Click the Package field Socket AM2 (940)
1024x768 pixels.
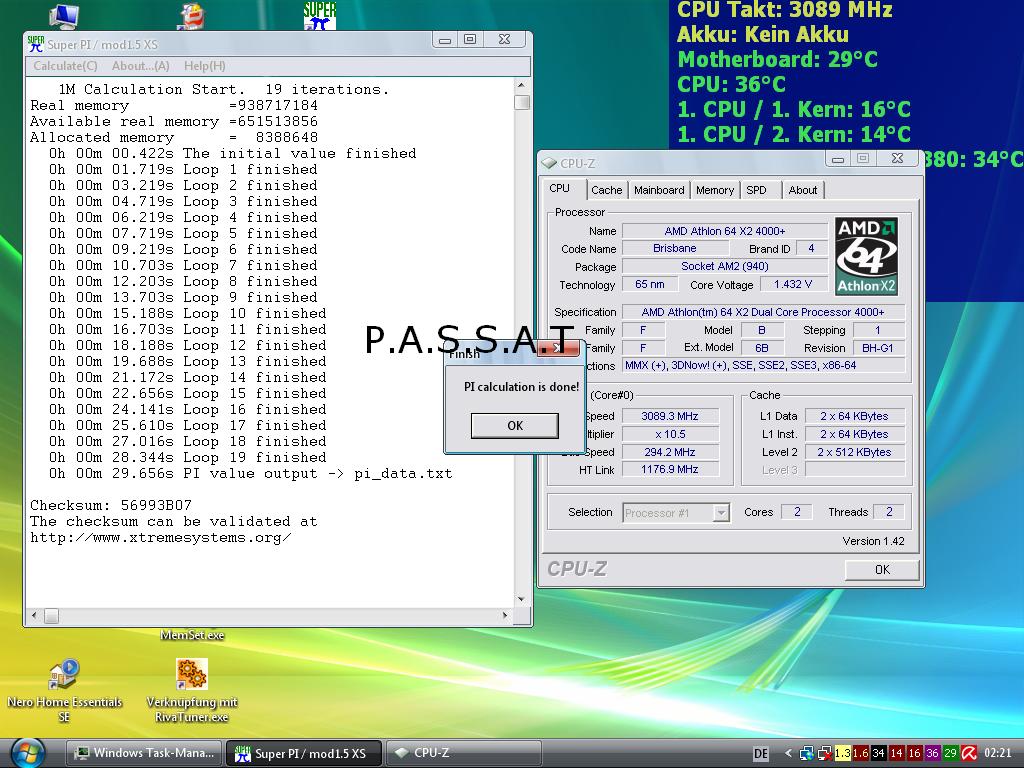724,266
